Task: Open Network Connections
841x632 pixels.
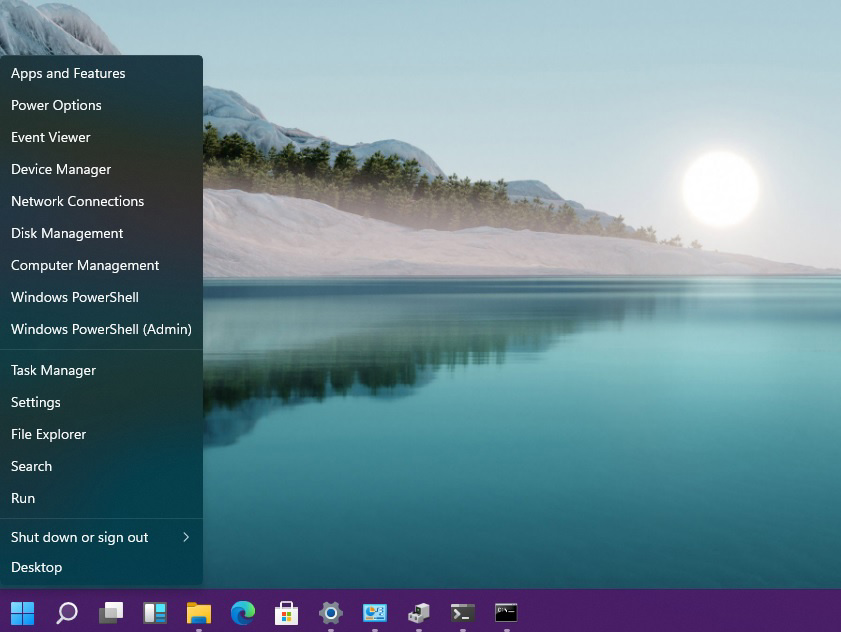Action: [77, 201]
